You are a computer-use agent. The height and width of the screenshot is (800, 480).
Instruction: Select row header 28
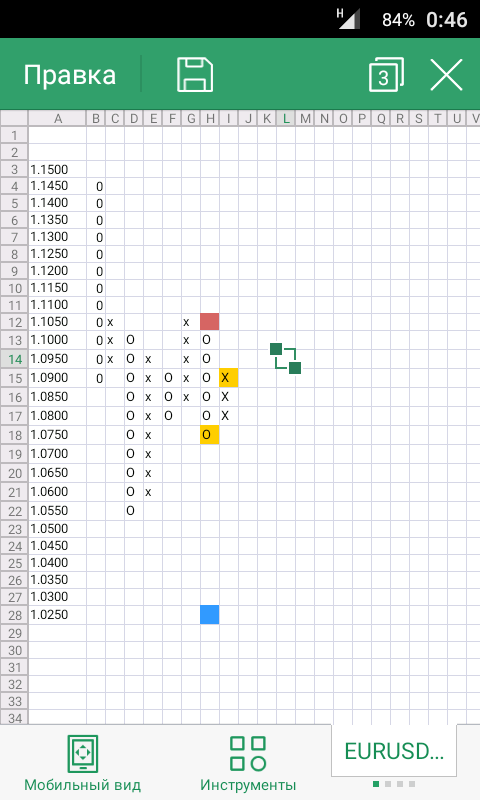[14, 615]
